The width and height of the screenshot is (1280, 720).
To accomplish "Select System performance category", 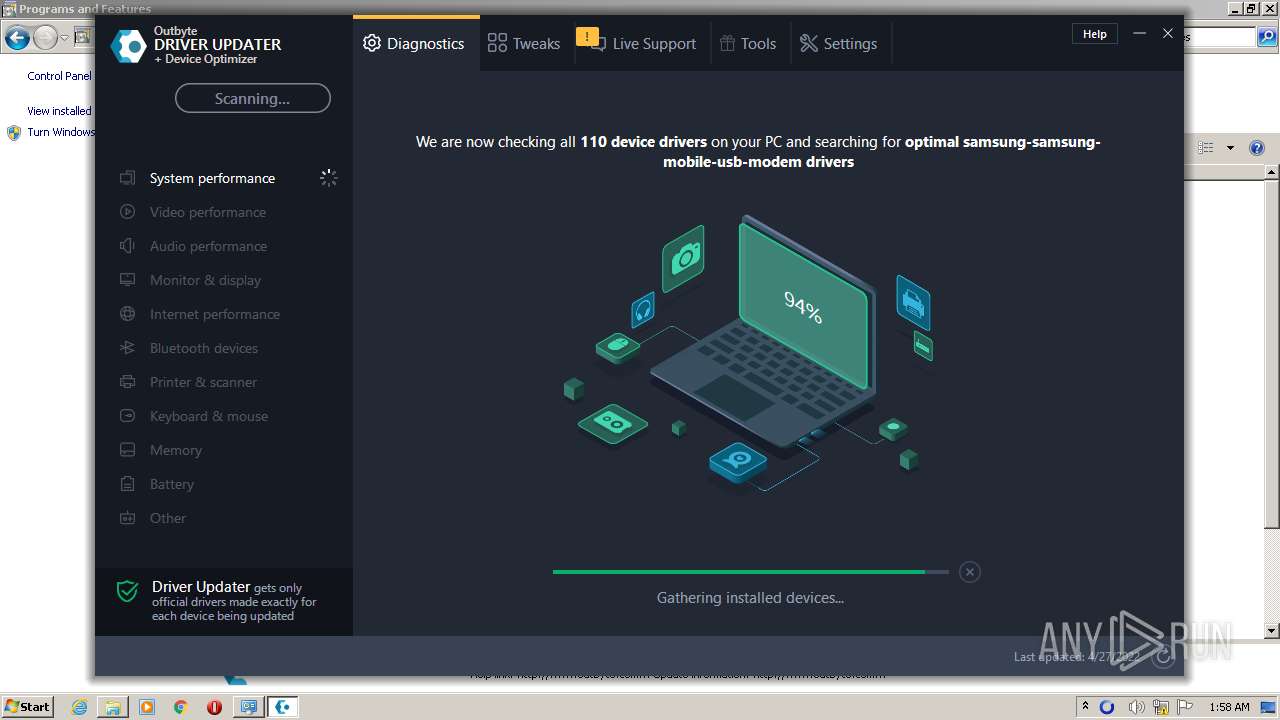I will click(x=212, y=178).
